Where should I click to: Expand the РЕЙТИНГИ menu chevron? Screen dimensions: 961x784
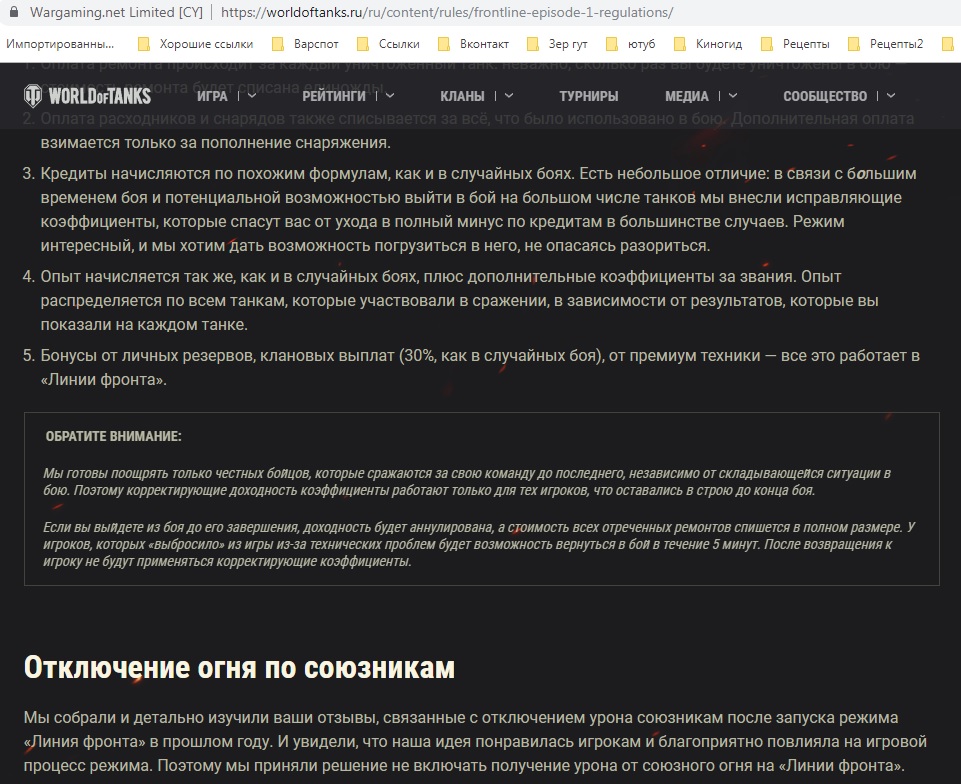(x=390, y=96)
